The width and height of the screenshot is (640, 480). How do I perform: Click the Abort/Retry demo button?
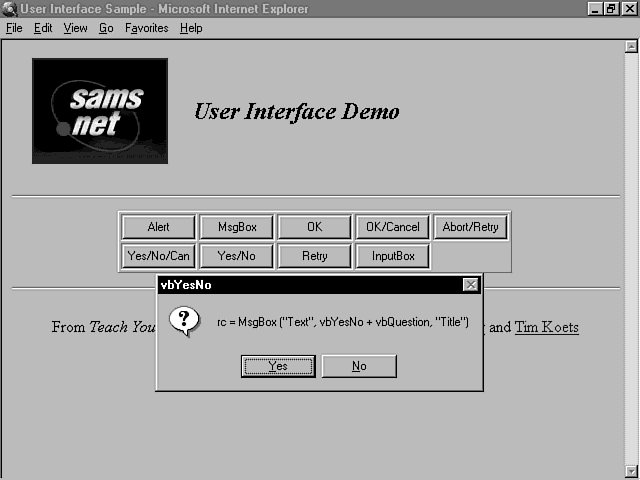[x=470, y=227]
